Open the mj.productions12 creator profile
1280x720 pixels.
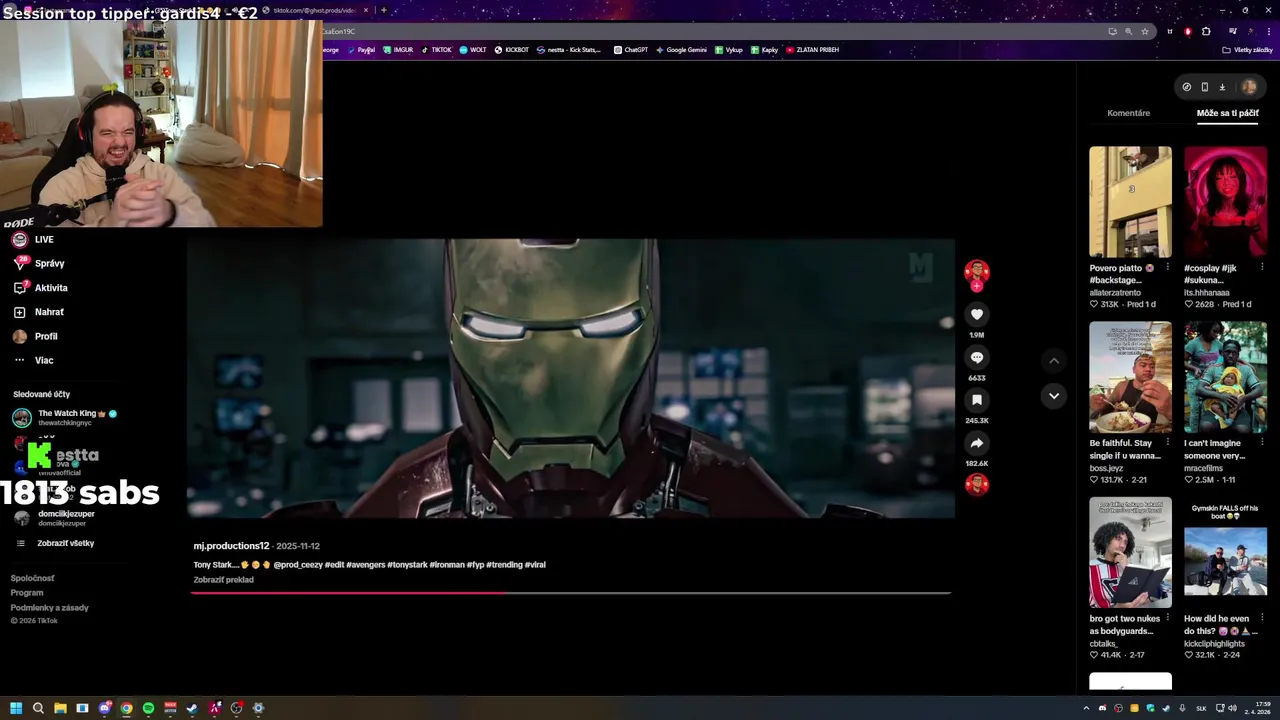point(231,546)
